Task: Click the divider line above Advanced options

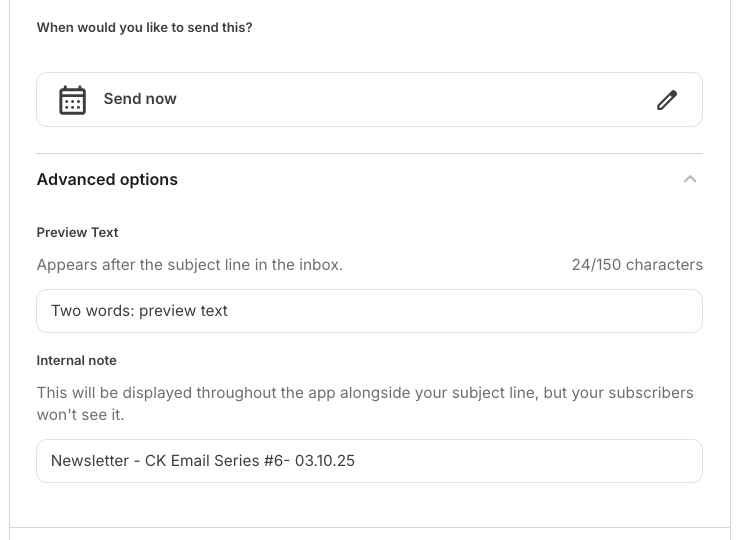Action: click(370, 153)
